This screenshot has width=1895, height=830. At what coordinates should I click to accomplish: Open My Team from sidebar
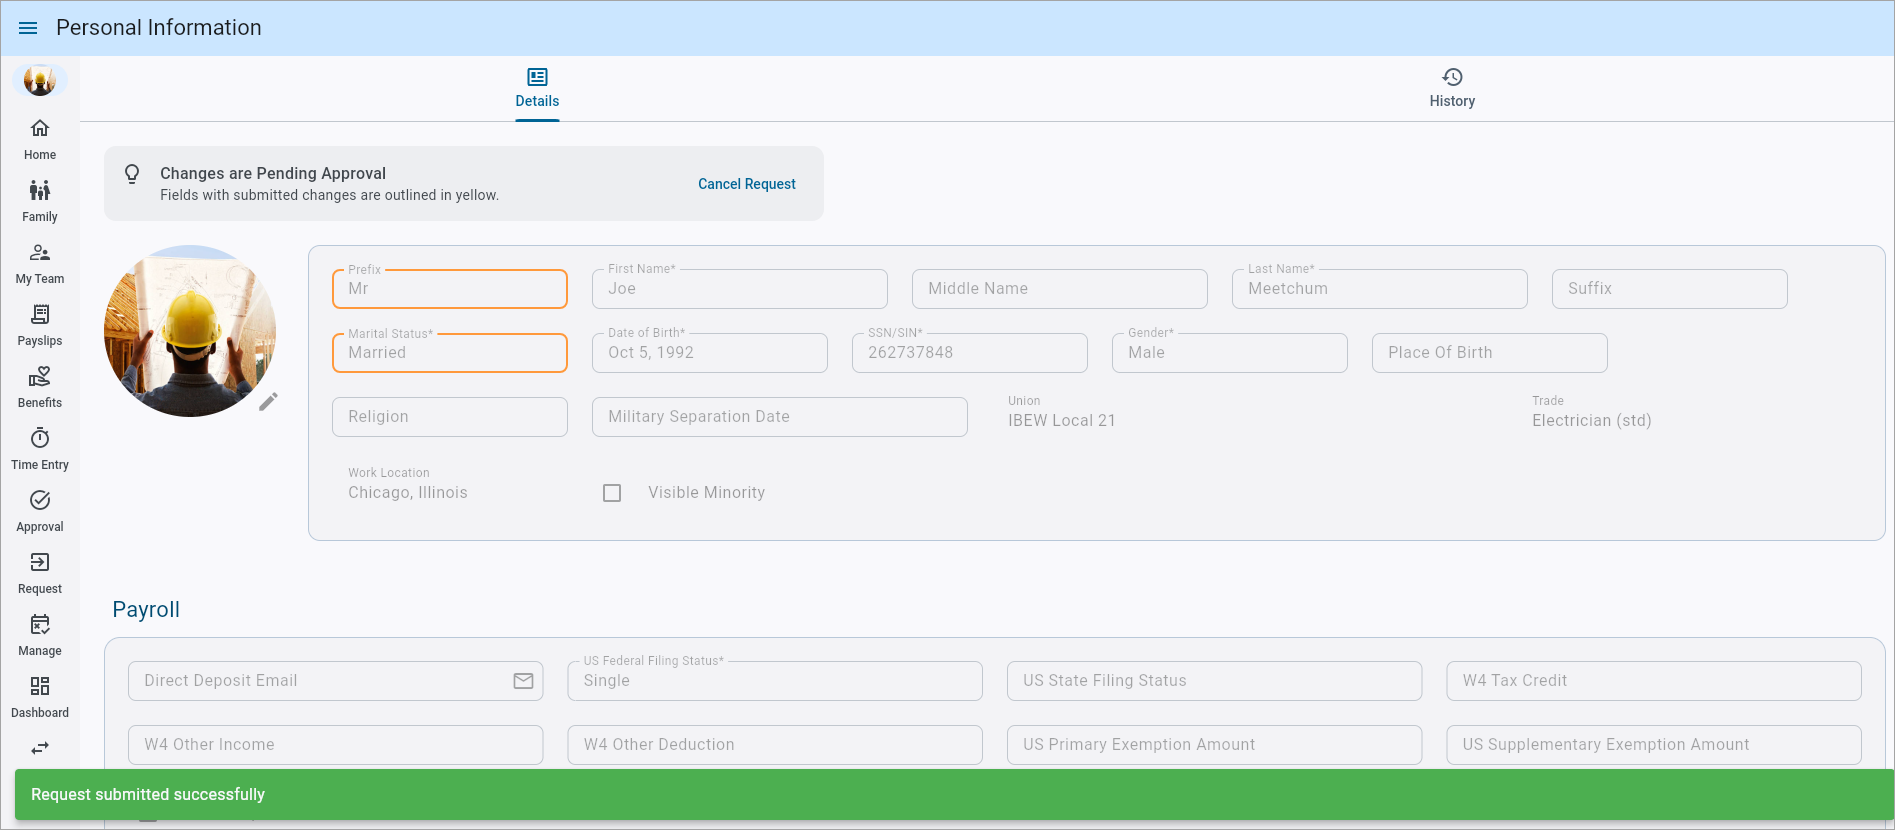[40, 263]
